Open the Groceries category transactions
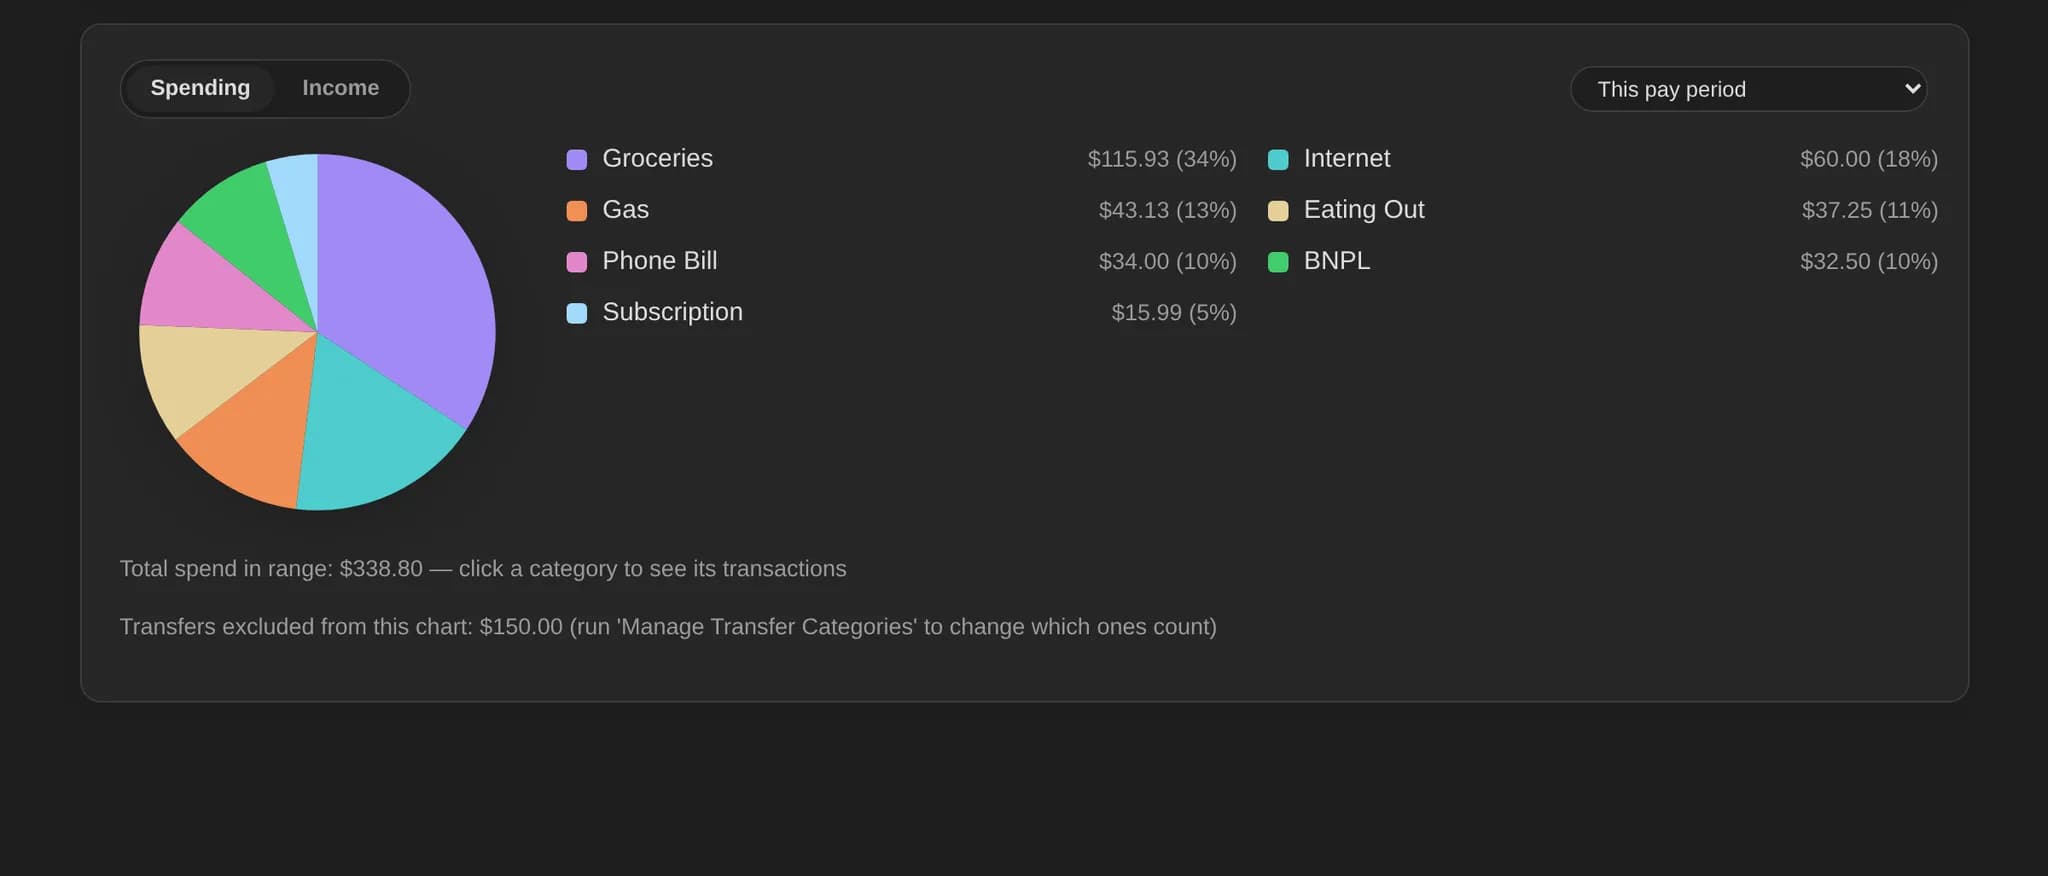This screenshot has width=2048, height=876. click(x=901, y=159)
